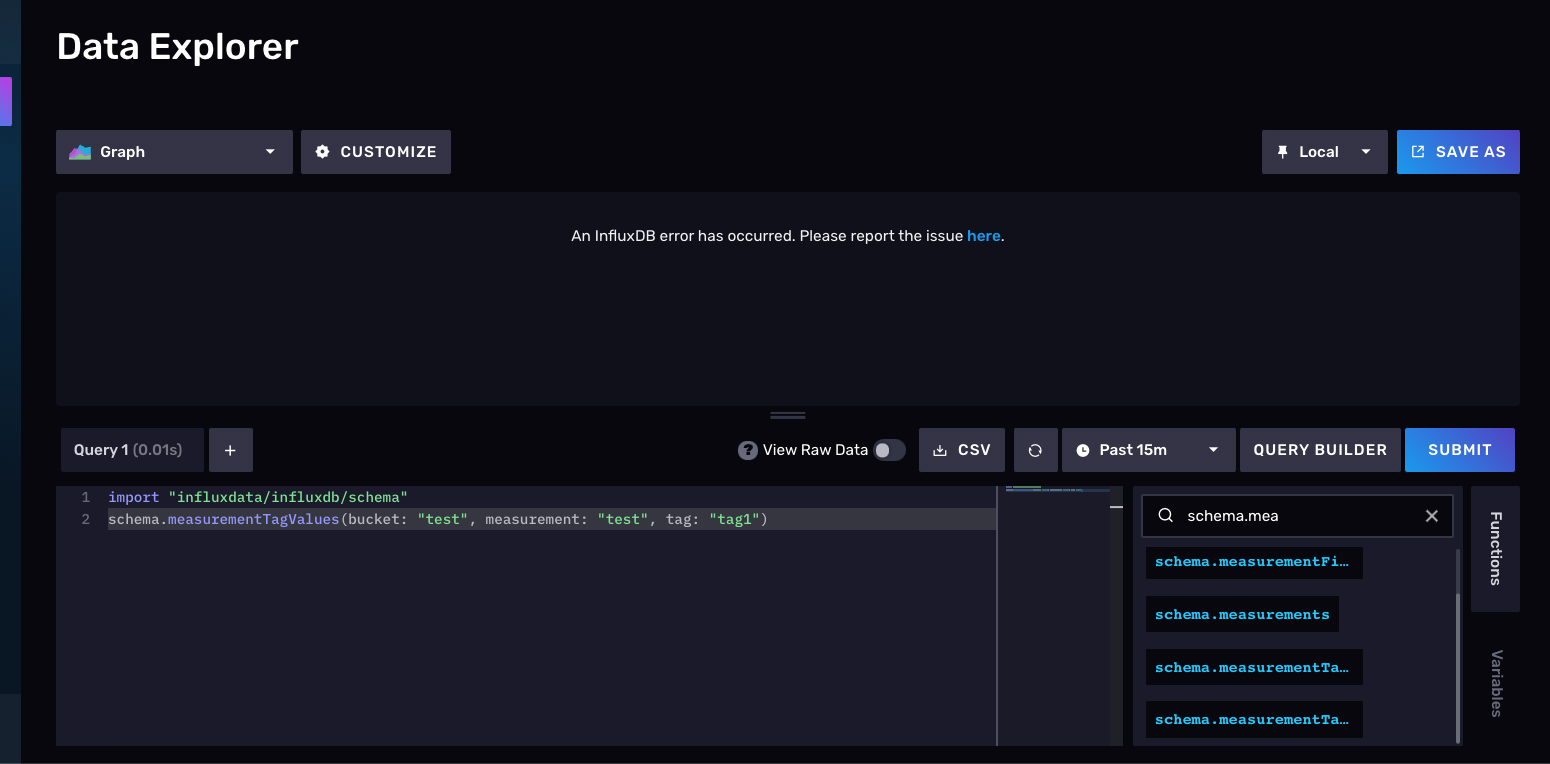Submit the current query
The height and width of the screenshot is (764, 1550).
(x=1459, y=449)
